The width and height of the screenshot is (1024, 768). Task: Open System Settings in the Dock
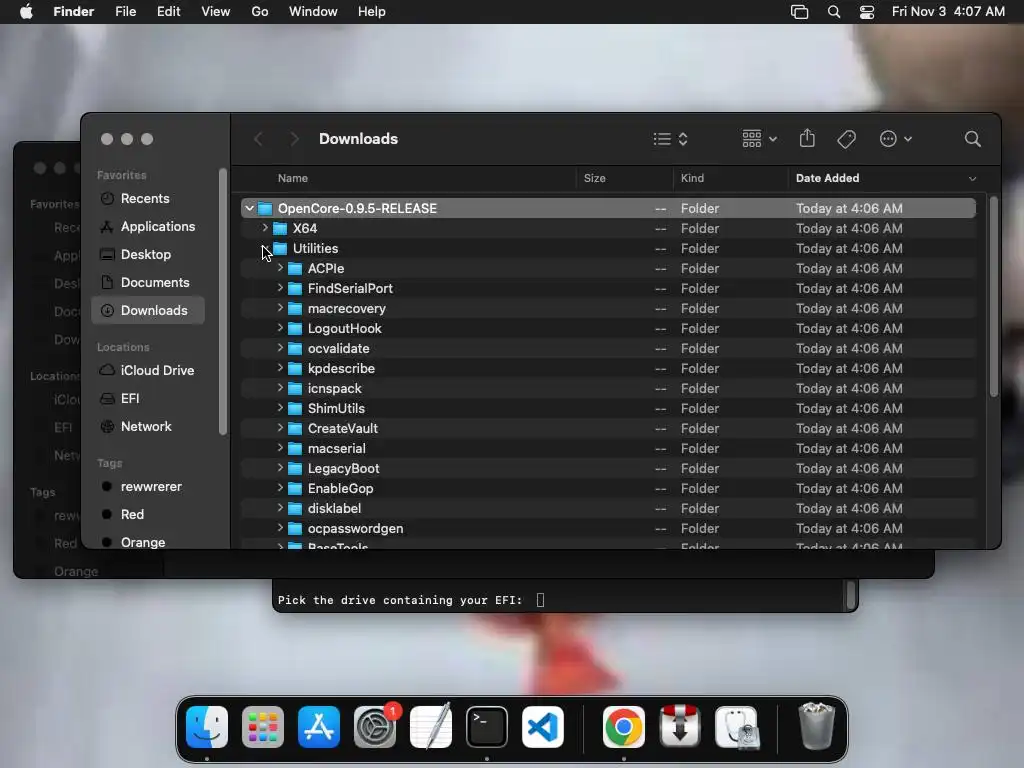click(375, 727)
